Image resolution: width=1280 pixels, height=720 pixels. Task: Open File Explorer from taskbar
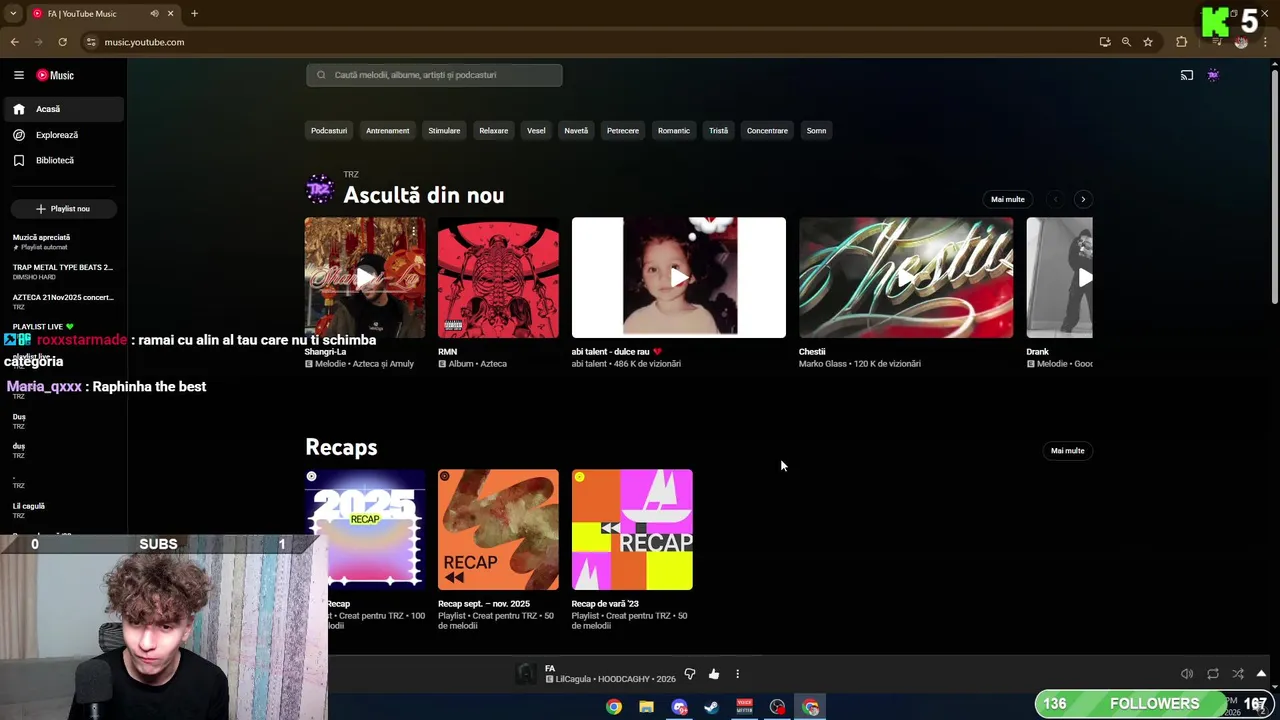click(x=647, y=707)
